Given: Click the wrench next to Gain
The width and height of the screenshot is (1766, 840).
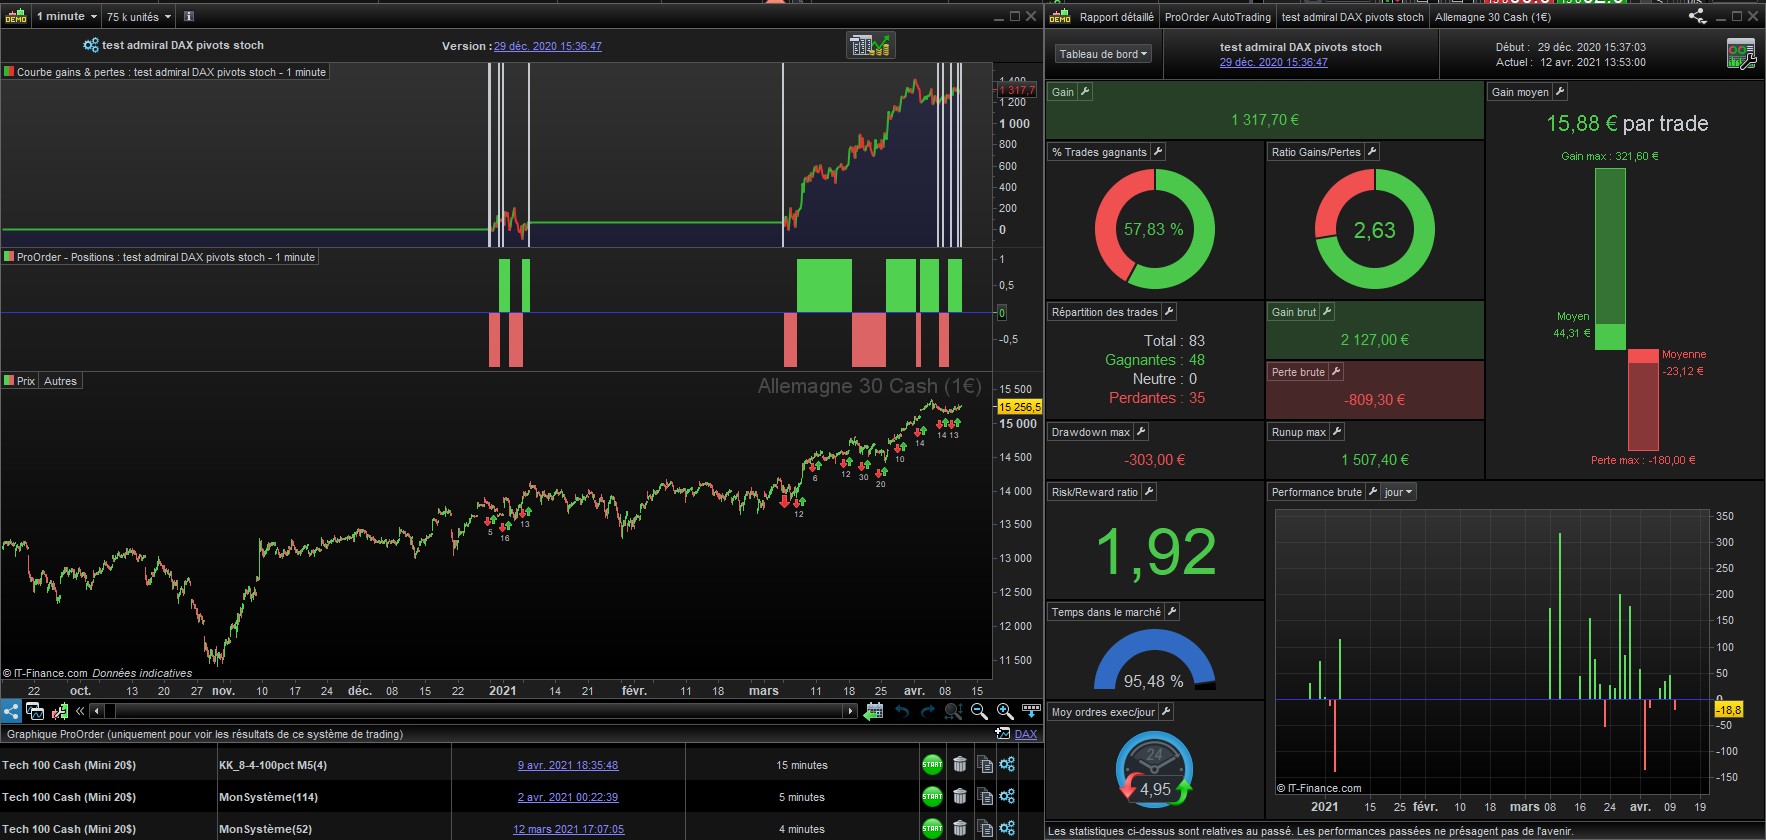Looking at the screenshot, I should tap(1085, 92).
